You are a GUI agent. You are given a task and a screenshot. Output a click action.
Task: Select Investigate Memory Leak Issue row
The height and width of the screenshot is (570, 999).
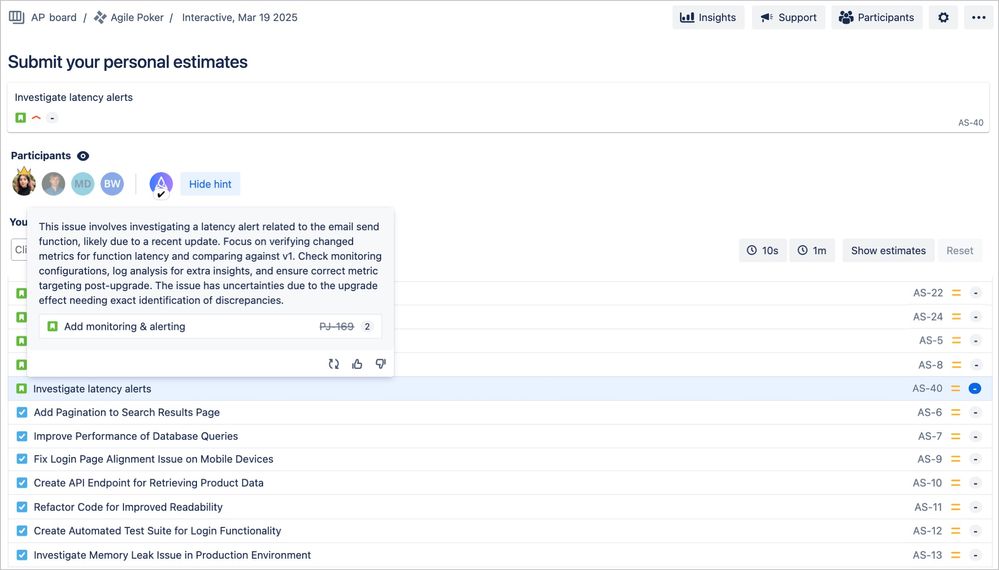[500, 555]
